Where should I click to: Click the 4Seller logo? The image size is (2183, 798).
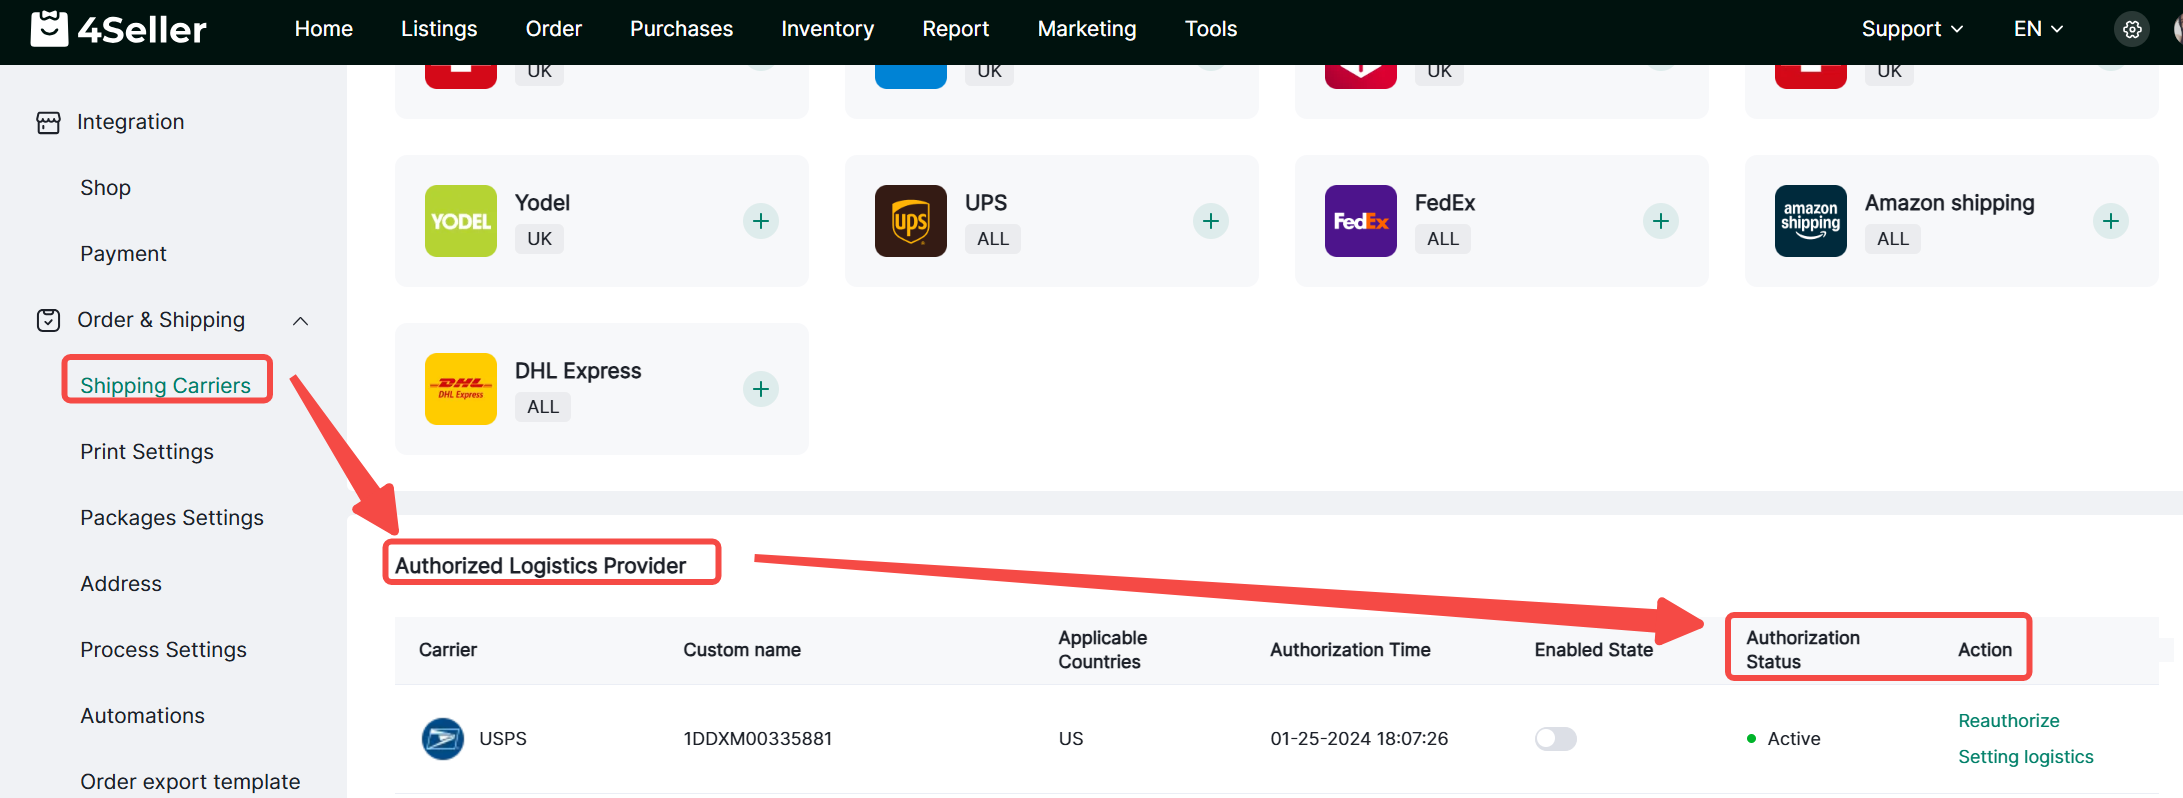click(x=118, y=29)
